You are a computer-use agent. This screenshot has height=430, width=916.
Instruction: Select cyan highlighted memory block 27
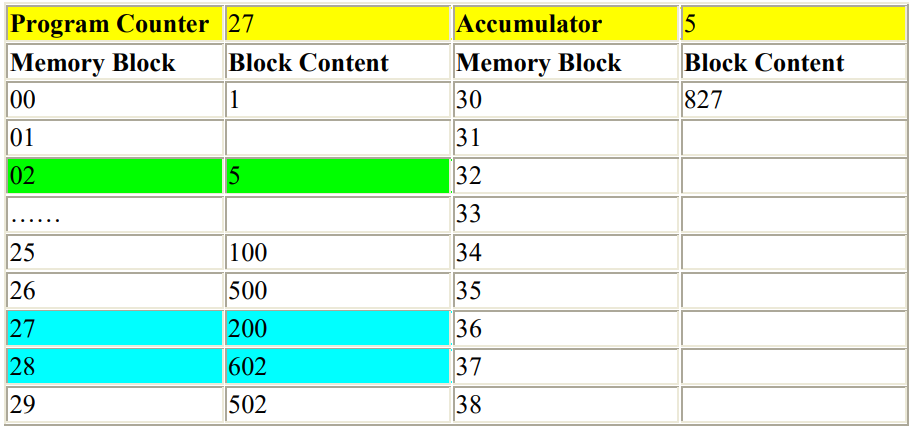tap(115, 328)
